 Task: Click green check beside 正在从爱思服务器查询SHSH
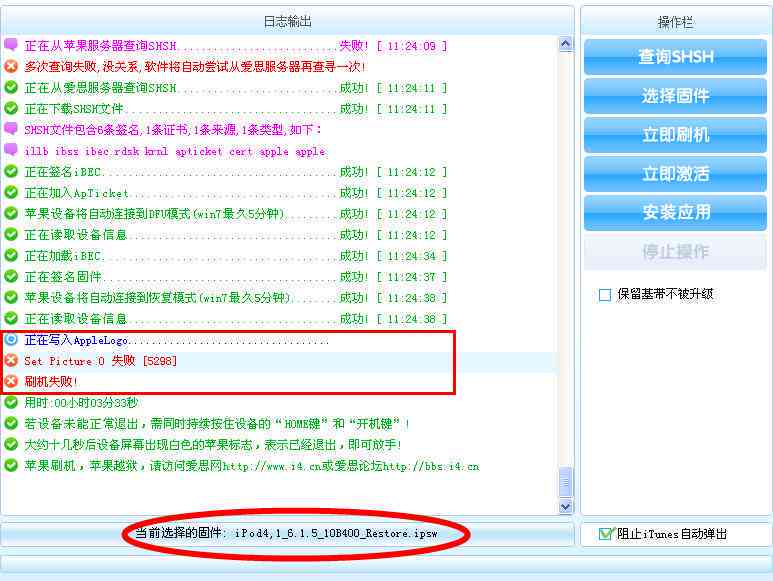tap(11, 87)
